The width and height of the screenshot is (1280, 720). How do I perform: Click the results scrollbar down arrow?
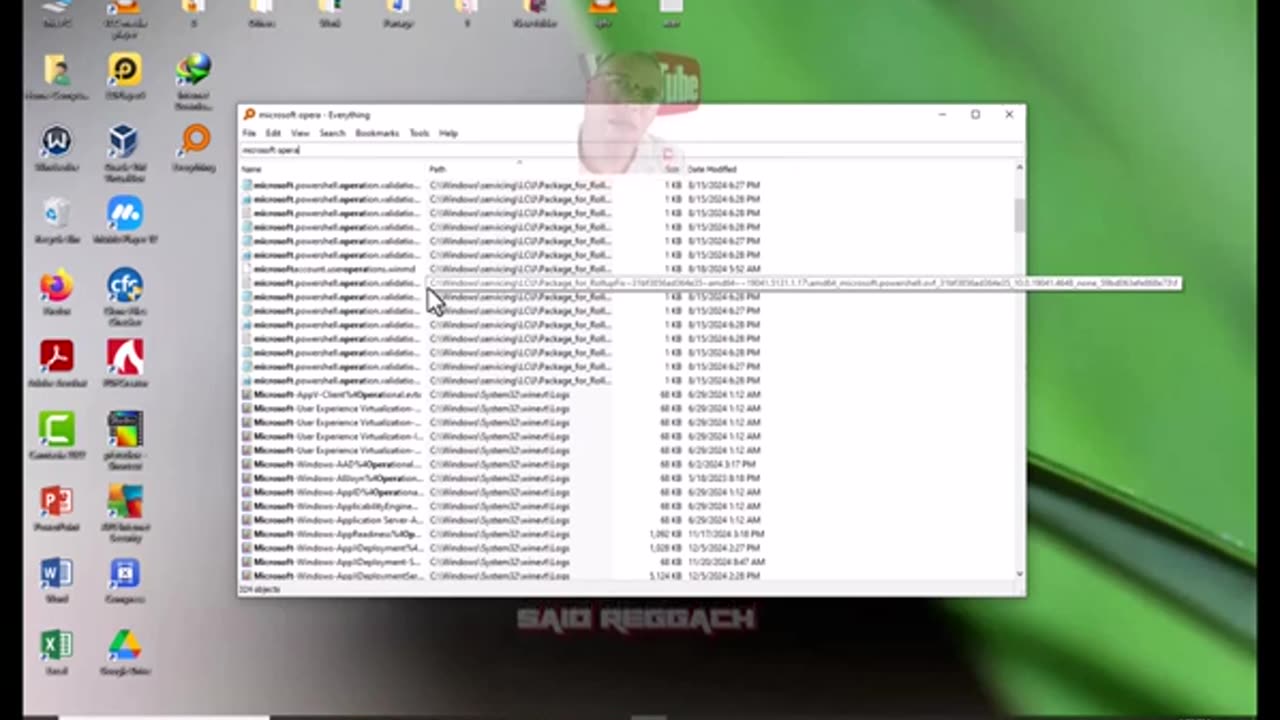tap(1019, 574)
